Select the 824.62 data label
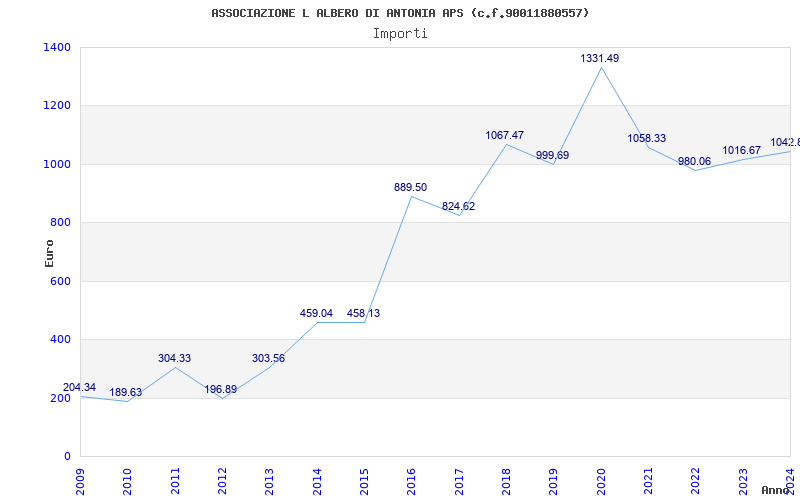 [458, 206]
